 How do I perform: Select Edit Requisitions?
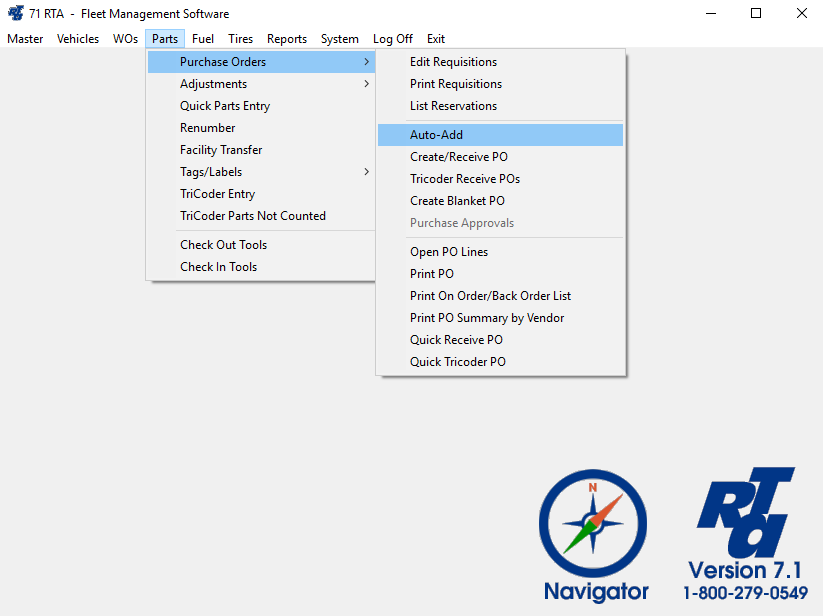click(x=453, y=62)
